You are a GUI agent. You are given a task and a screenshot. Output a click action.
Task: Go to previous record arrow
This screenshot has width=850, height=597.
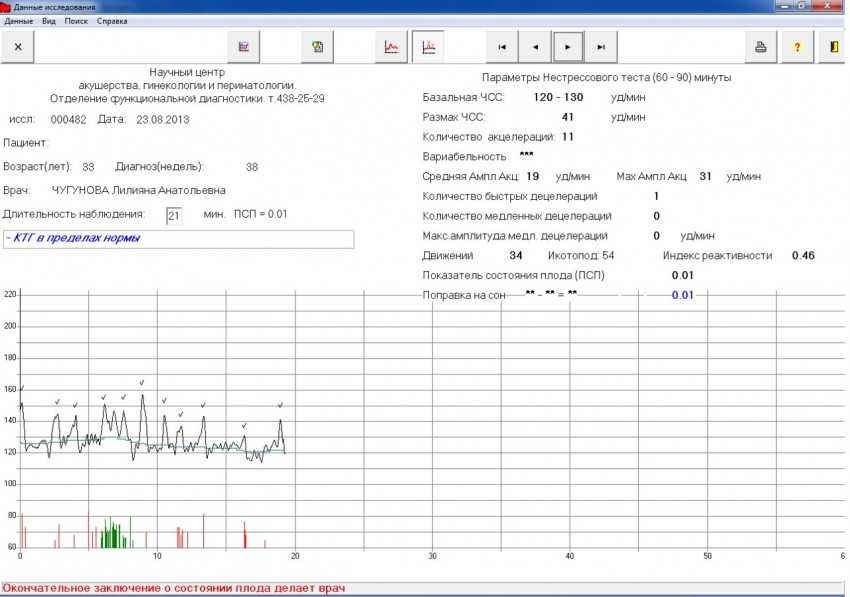point(535,47)
